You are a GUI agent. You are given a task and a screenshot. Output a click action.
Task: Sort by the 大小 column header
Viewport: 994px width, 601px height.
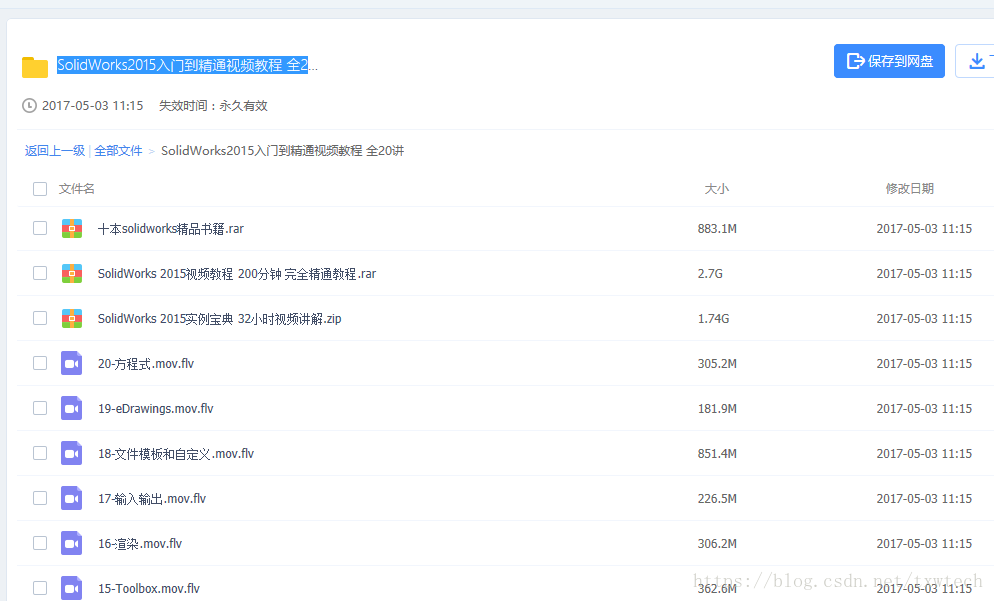click(x=717, y=189)
